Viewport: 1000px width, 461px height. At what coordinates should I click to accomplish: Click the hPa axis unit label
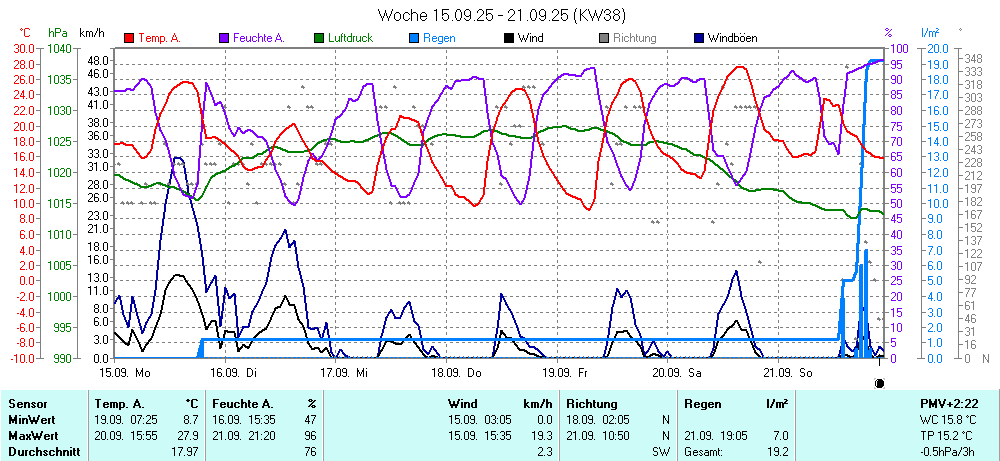[x=60, y=33]
